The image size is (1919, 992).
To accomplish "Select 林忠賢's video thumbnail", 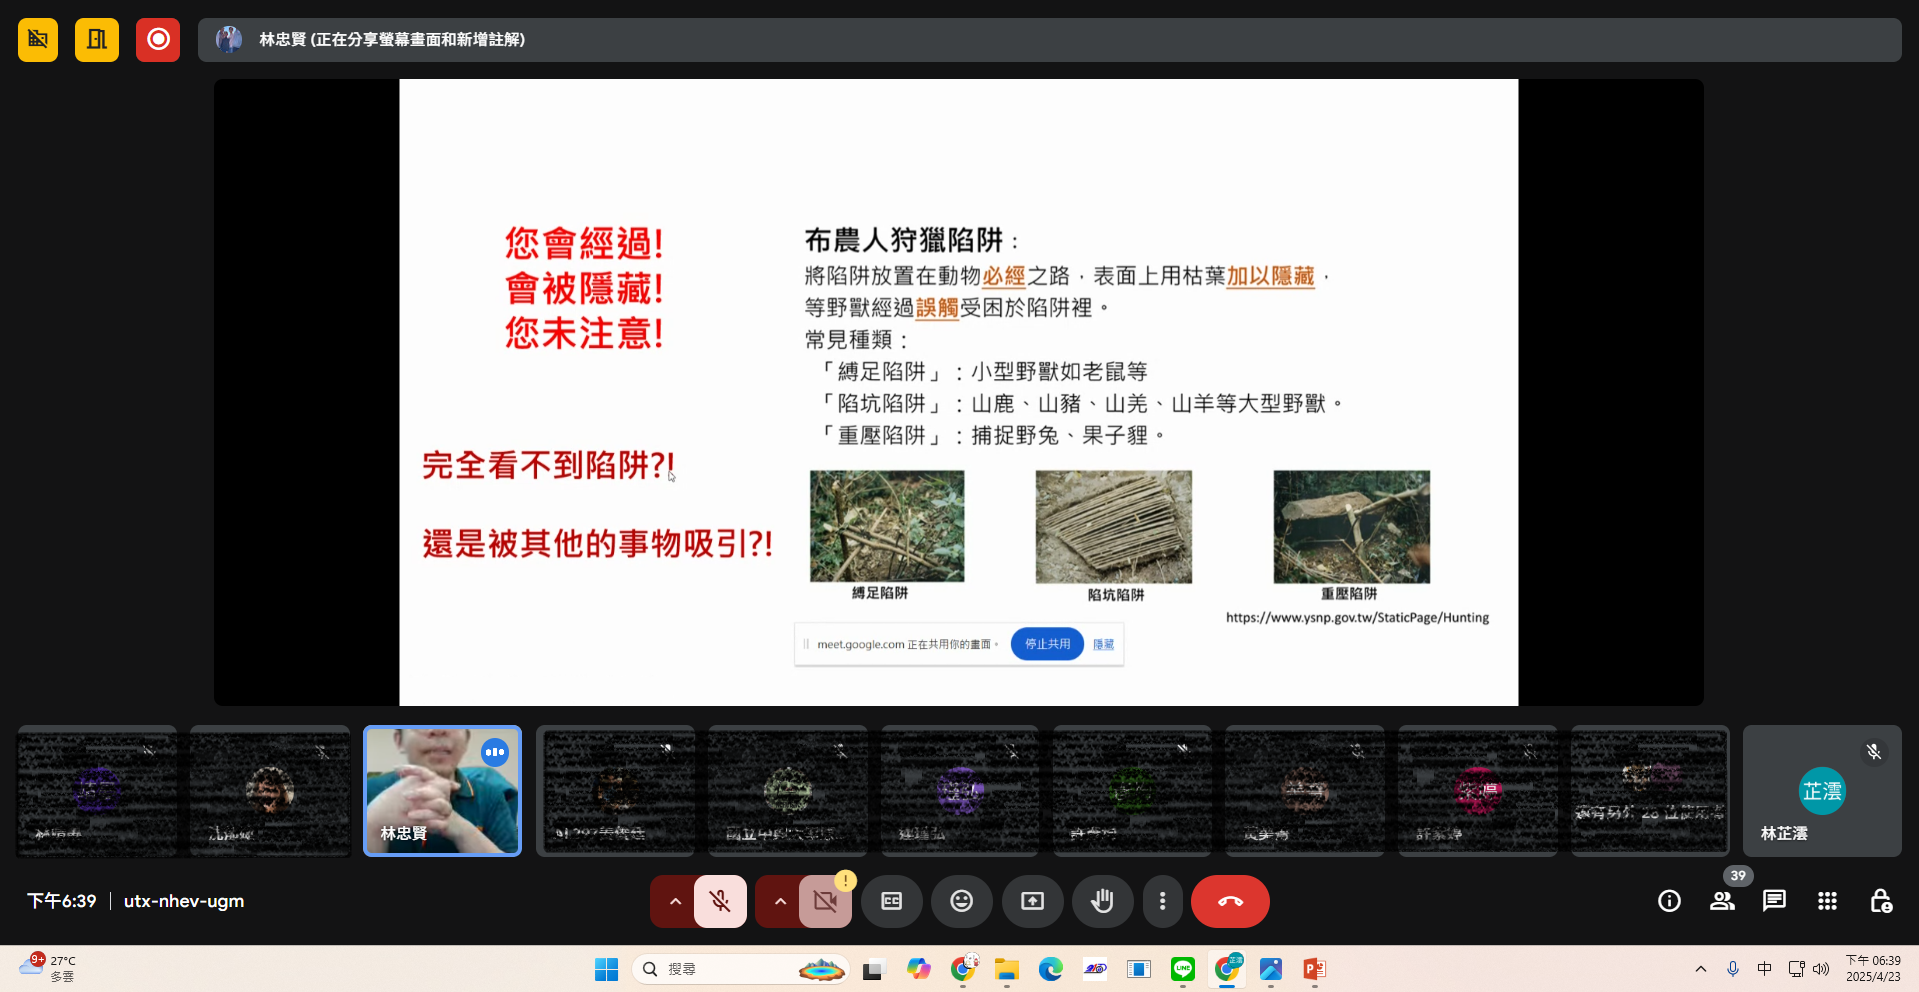I will click(442, 791).
